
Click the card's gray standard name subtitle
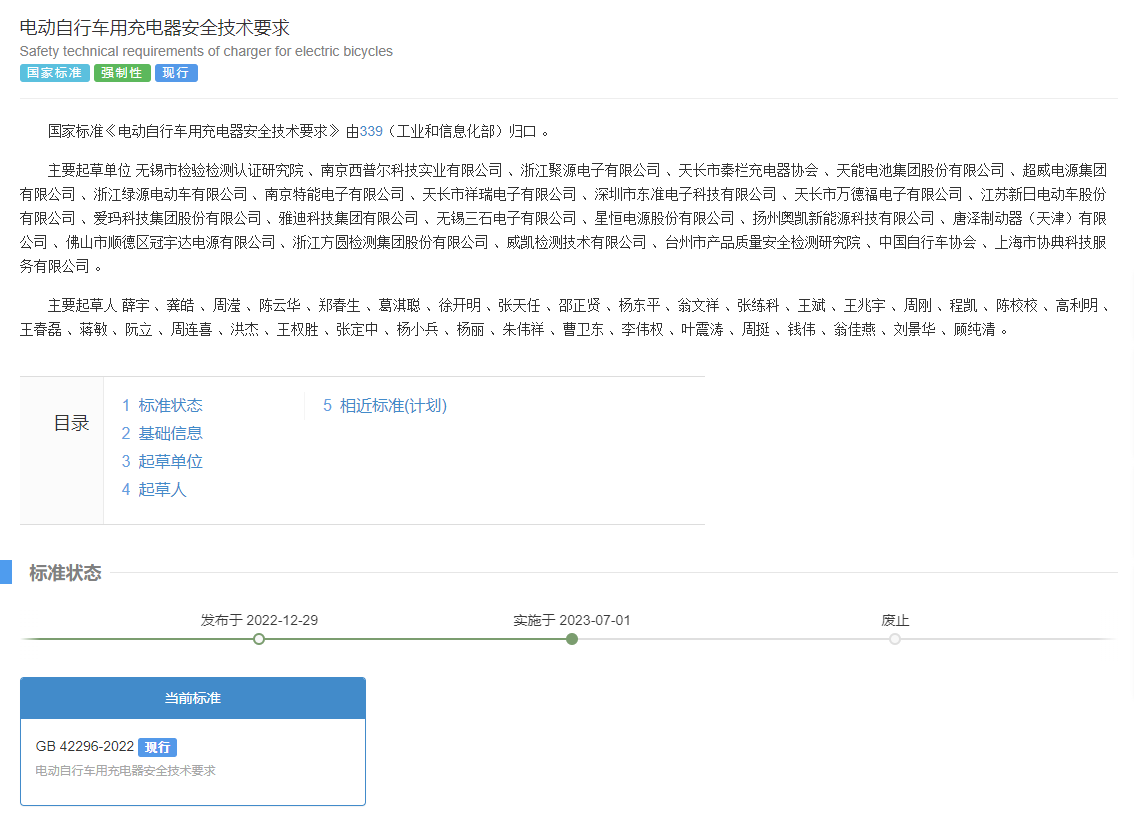(x=125, y=771)
